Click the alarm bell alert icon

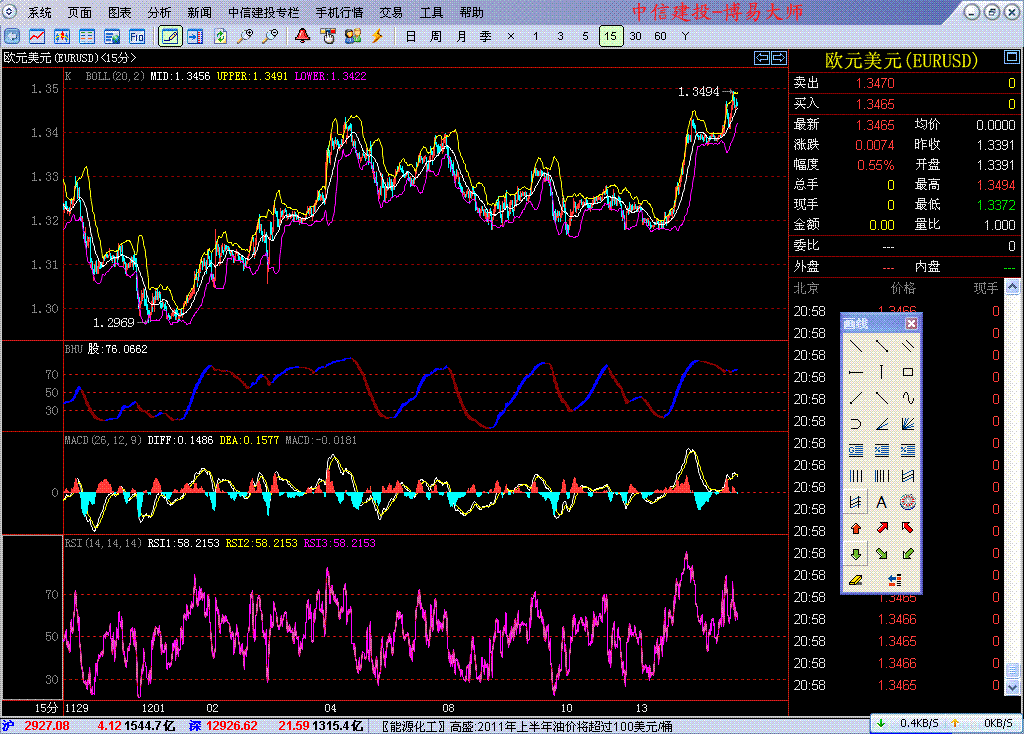[x=302, y=36]
